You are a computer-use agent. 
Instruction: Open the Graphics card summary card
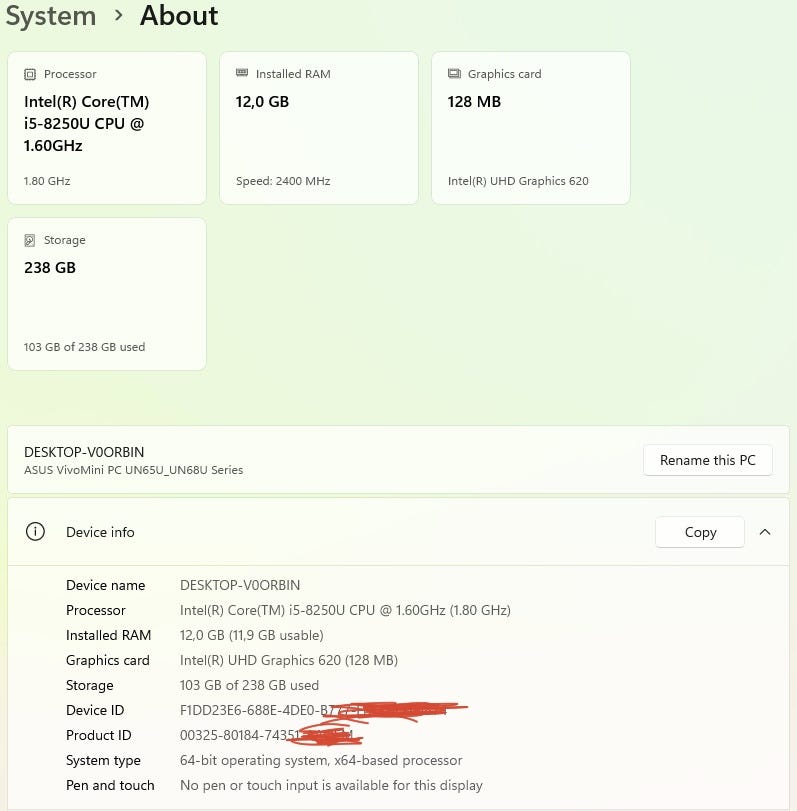[x=531, y=128]
